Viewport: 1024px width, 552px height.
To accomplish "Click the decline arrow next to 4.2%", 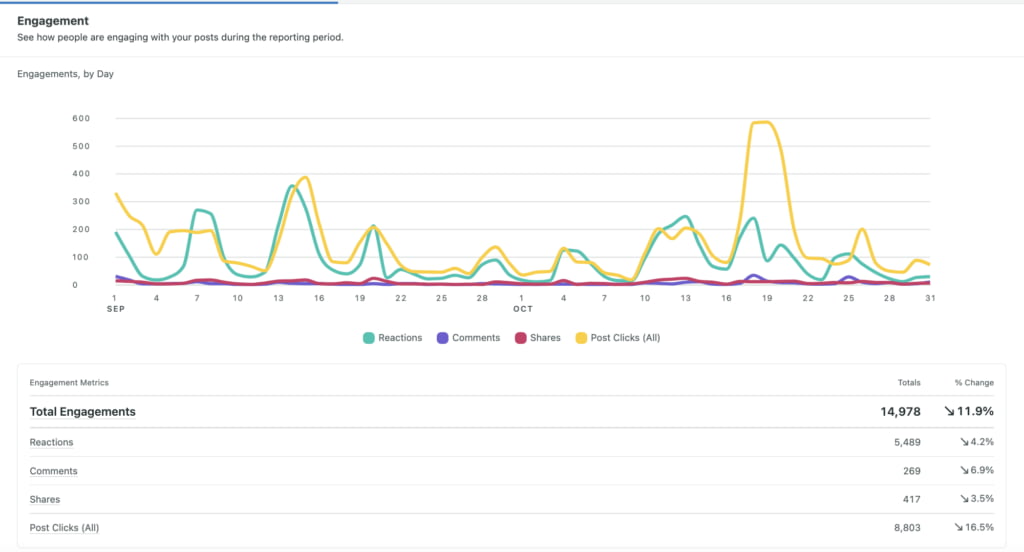I will coord(962,442).
